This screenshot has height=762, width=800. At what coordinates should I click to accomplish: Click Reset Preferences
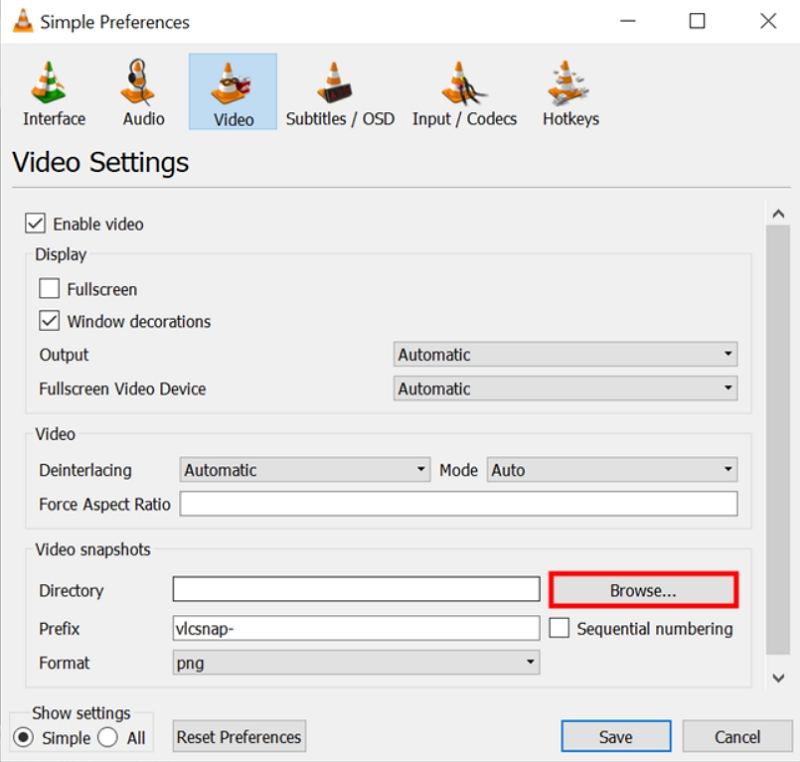coord(238,736)
